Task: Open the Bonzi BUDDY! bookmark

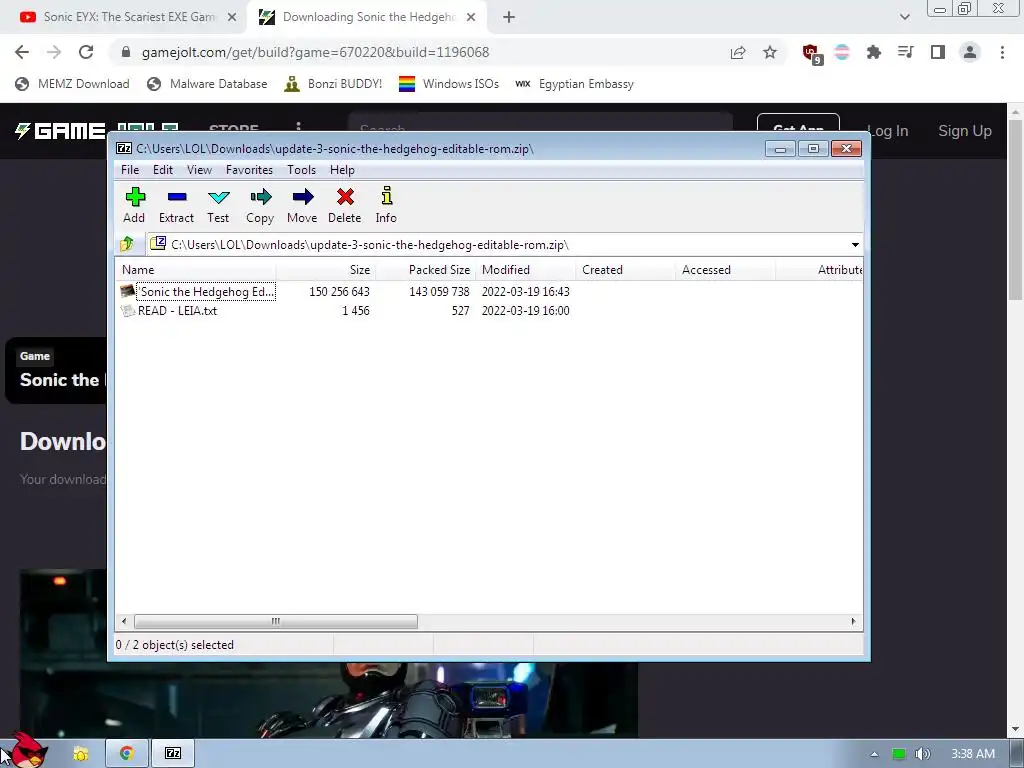Action: coord(333,84)
